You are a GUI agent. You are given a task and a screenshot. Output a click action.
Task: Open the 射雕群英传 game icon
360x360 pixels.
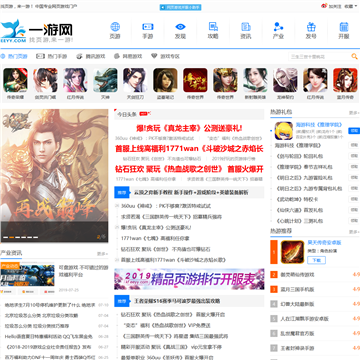coord(255,80)
